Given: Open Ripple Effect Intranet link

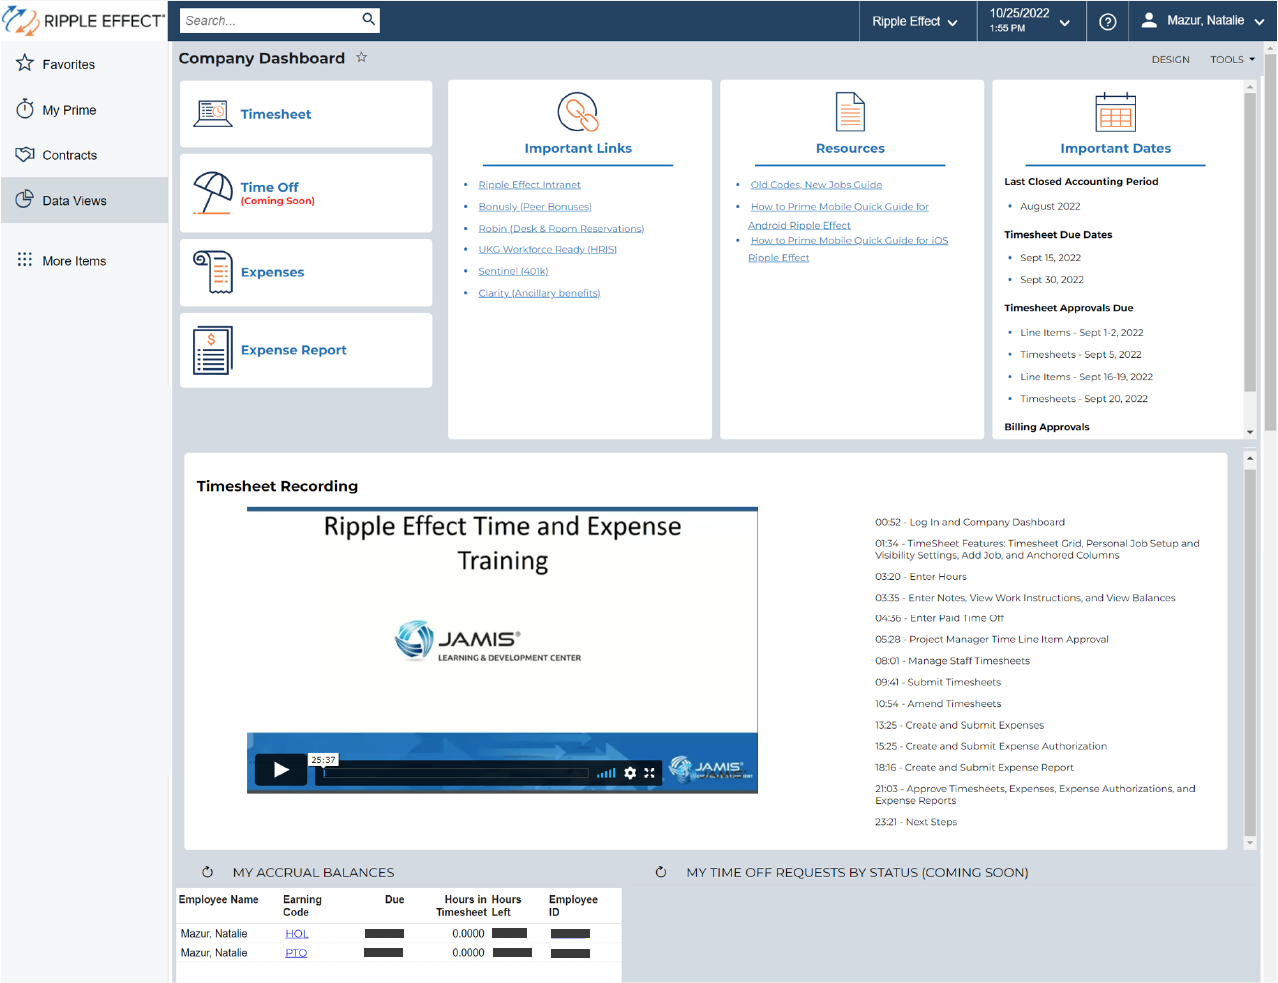Looking at the screenshot, I should pyautogui.click(x=529, y=185).
